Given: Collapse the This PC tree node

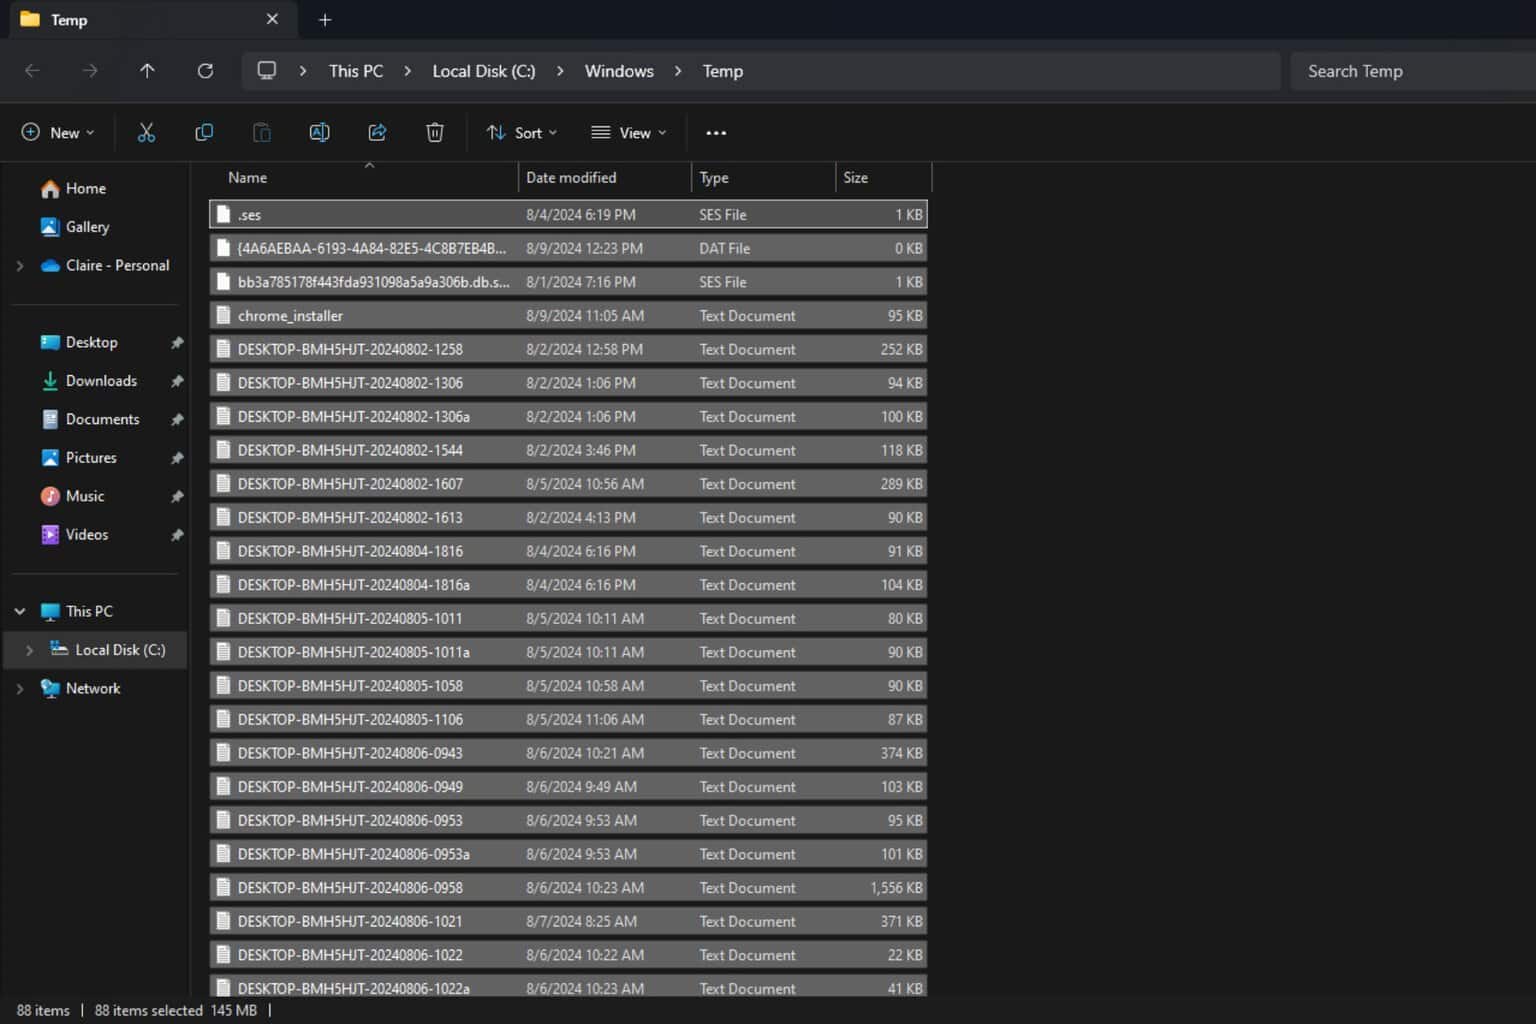Looking at the screenshot, I should pos(20,611).
